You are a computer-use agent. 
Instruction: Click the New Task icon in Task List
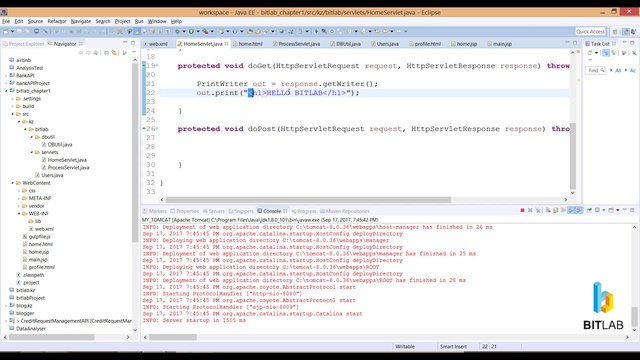pyautogui.click(x=590, y=53)
